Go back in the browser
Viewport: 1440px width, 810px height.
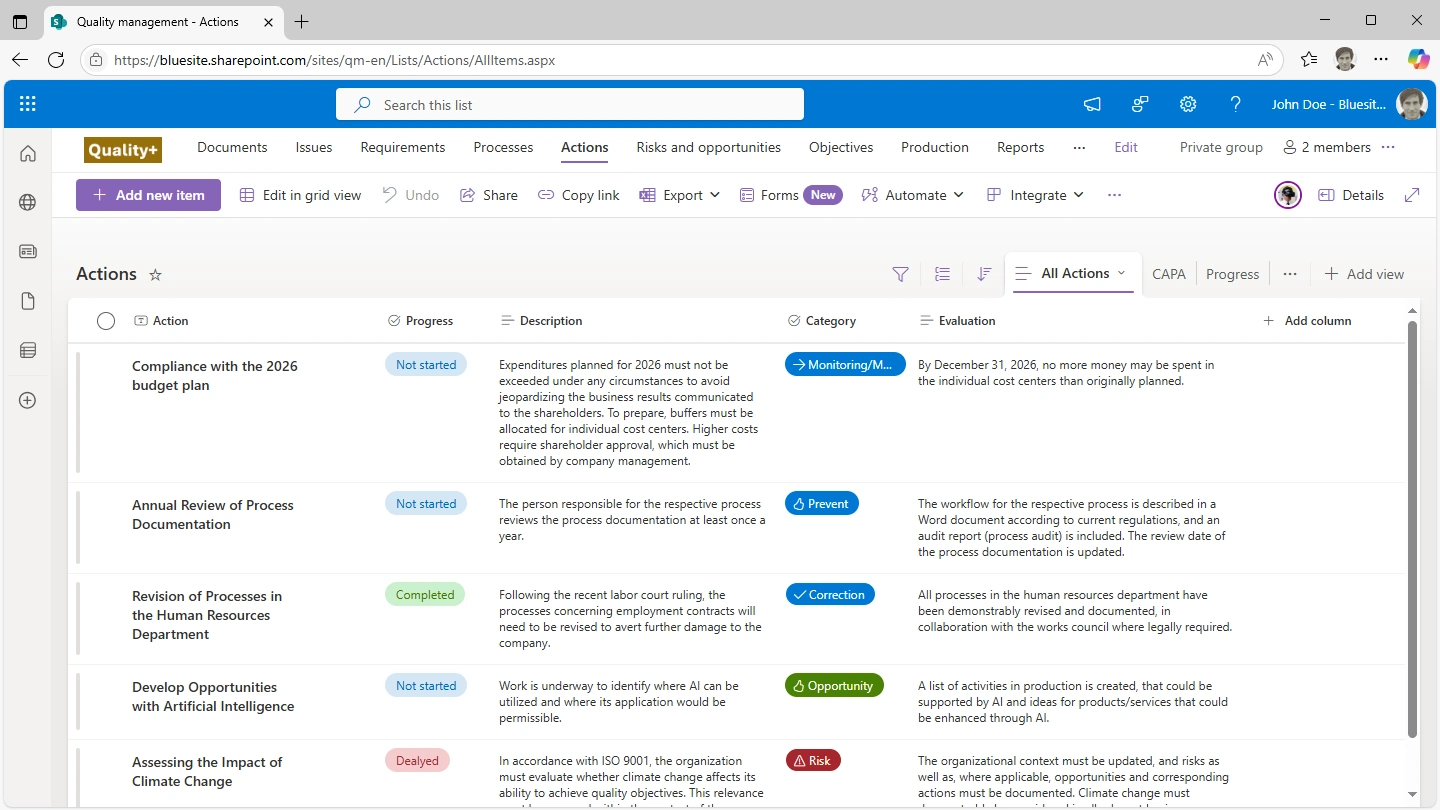click(x=20, y=60)
